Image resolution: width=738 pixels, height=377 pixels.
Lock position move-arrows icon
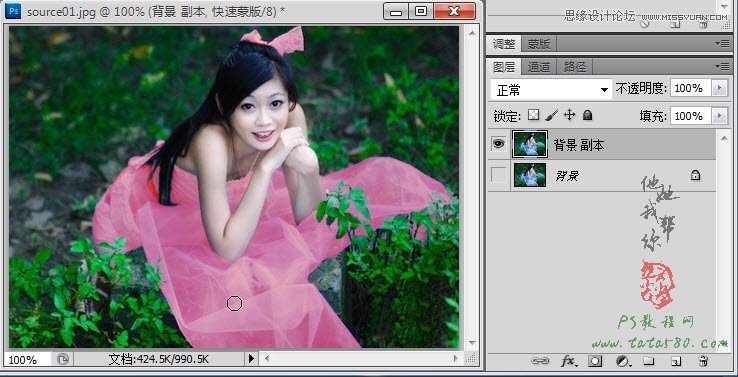click(570, 115)
